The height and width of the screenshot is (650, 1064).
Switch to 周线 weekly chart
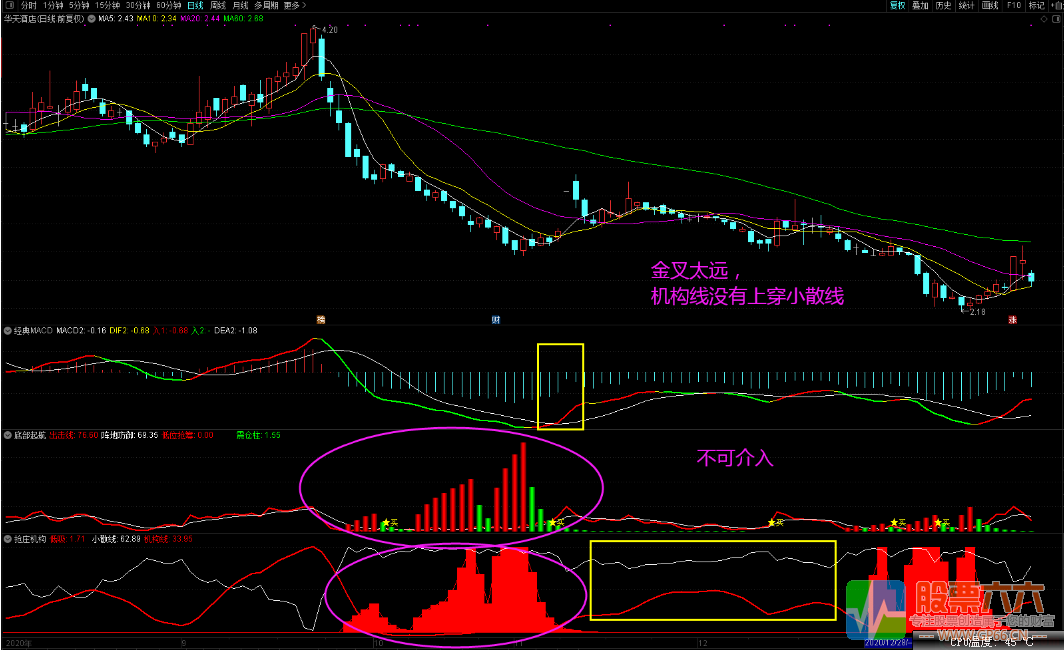(x=218, y=5)
